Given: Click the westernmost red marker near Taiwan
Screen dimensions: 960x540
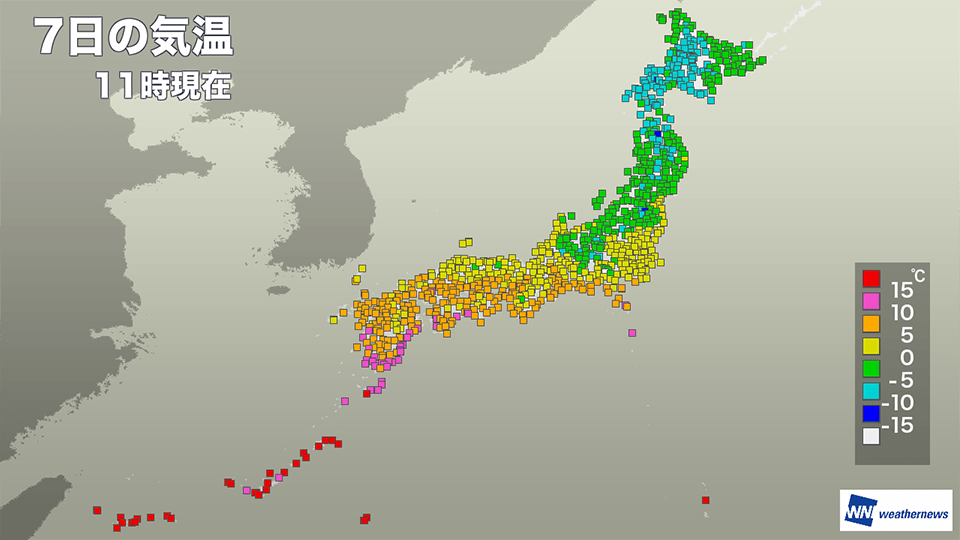Looking at the screenshot, I should 97,510.
